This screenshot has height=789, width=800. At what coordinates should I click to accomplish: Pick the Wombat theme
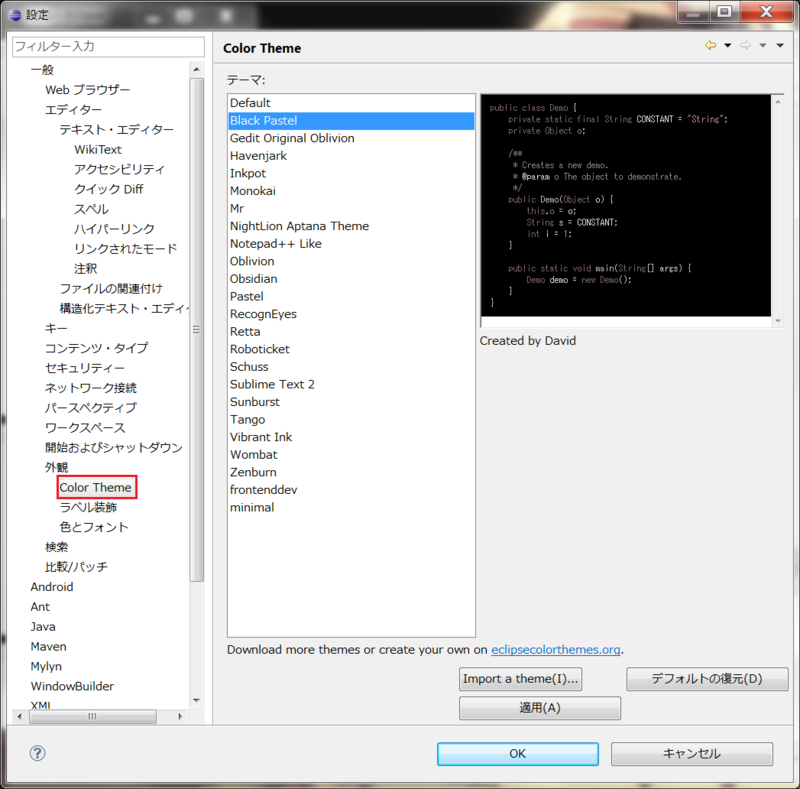[351, 455]
